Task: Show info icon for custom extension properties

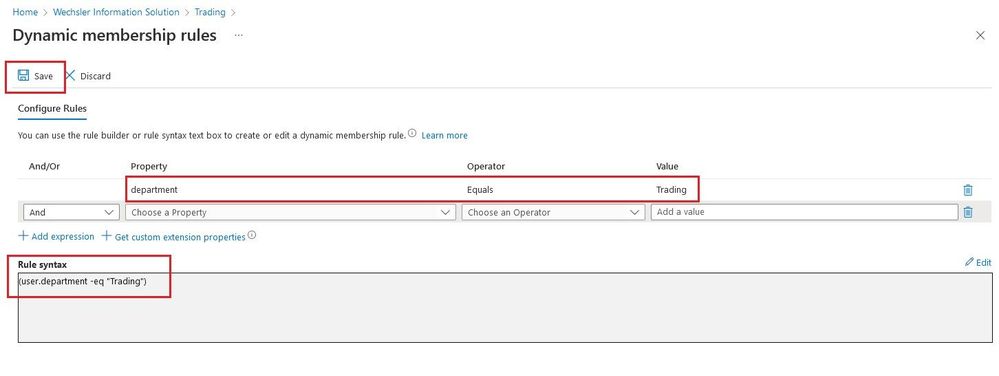Action: [252, 235]
